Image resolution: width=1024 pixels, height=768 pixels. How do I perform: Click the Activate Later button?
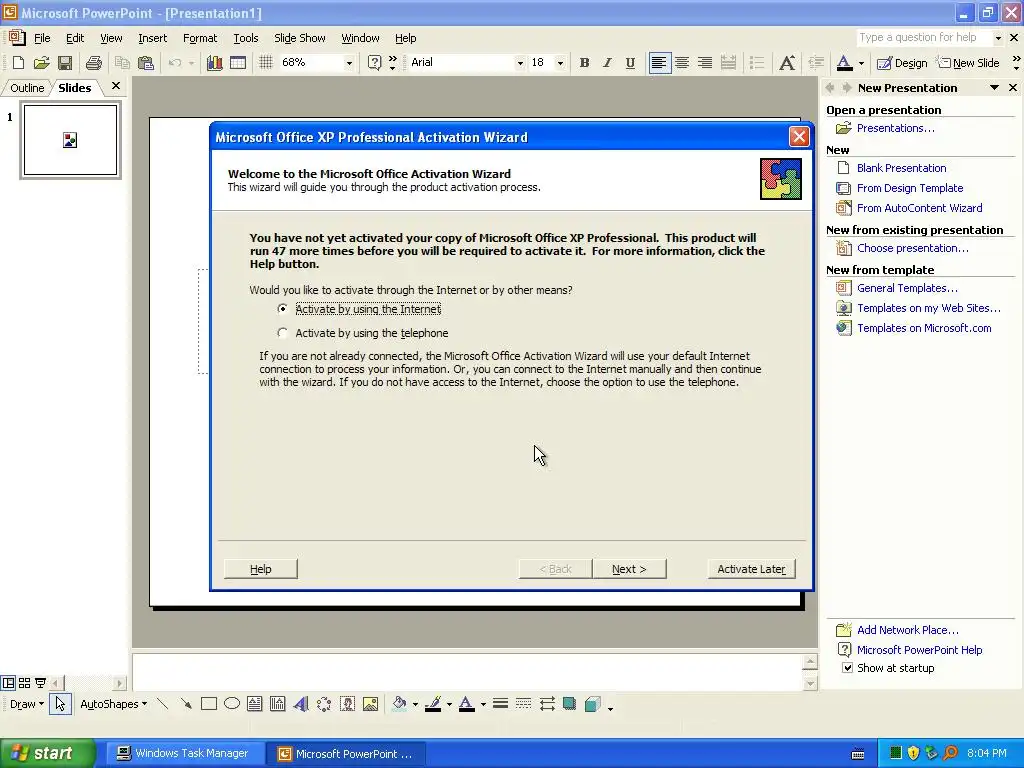point(751,569)
